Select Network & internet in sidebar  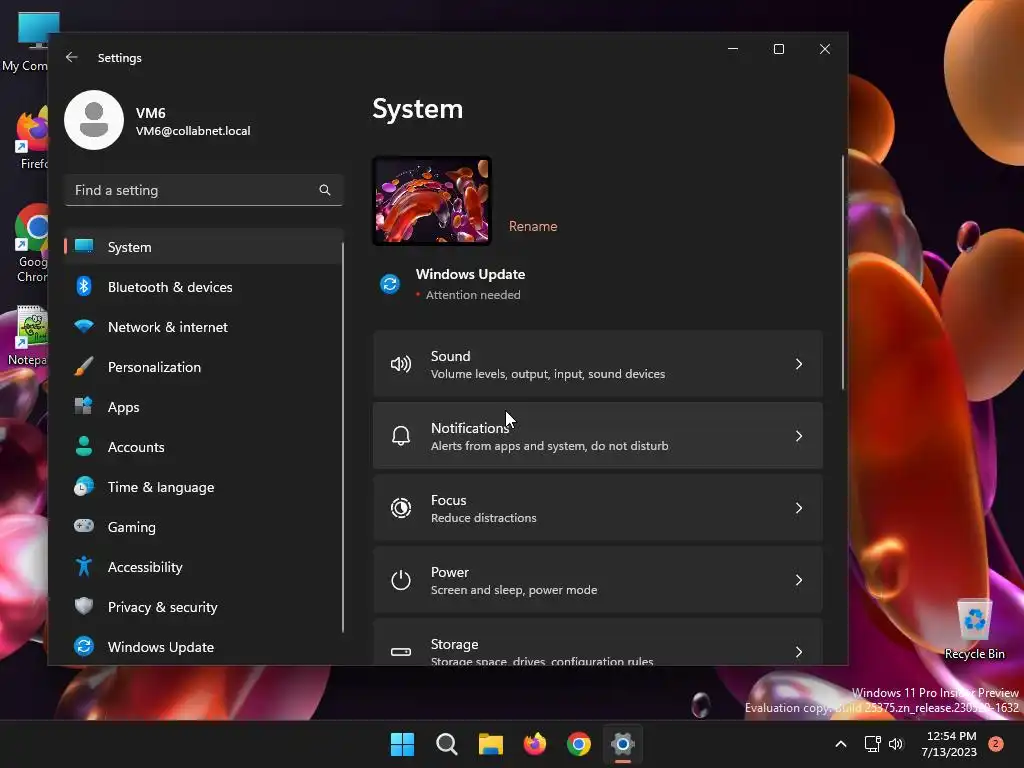(204, 327)
